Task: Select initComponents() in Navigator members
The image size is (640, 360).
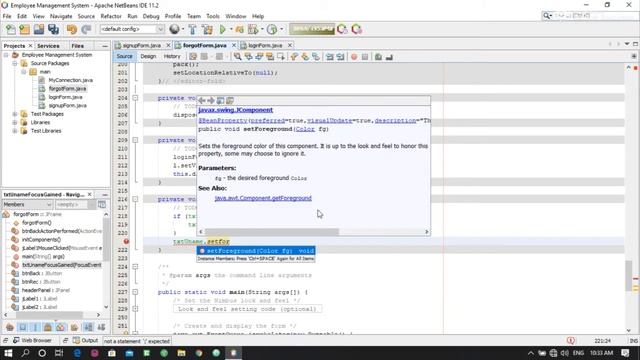Action: 41,240
